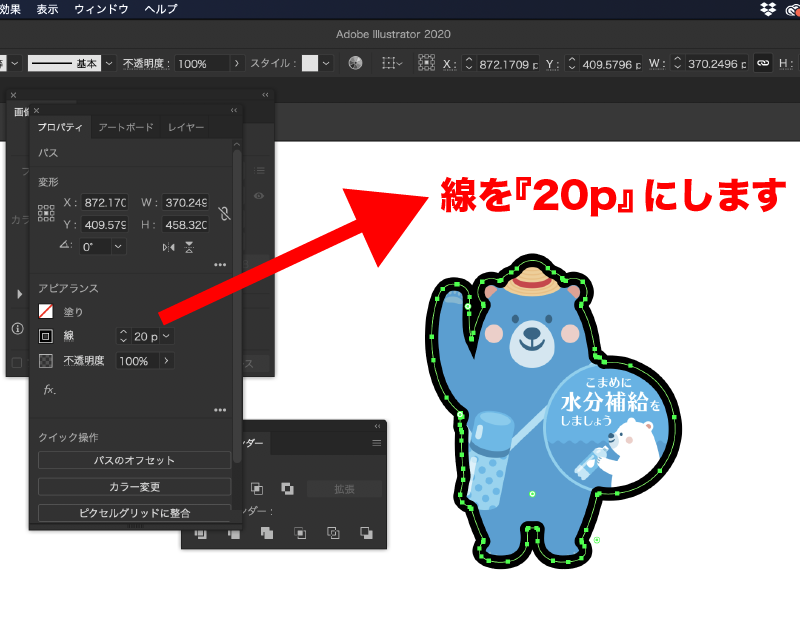Image resolution: width=800 pixels, height=621 pixels.
Task: Open the align selection icon dropdown
Action: point(392,63)
